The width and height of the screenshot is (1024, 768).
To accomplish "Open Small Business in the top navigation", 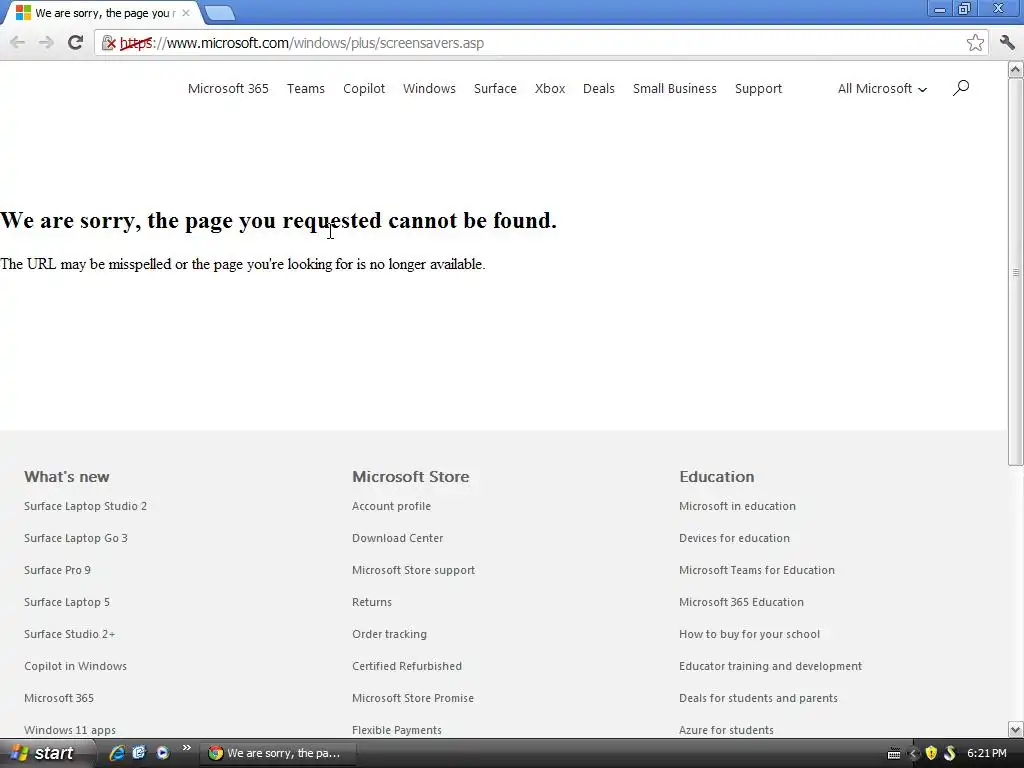I will [675, 89].
